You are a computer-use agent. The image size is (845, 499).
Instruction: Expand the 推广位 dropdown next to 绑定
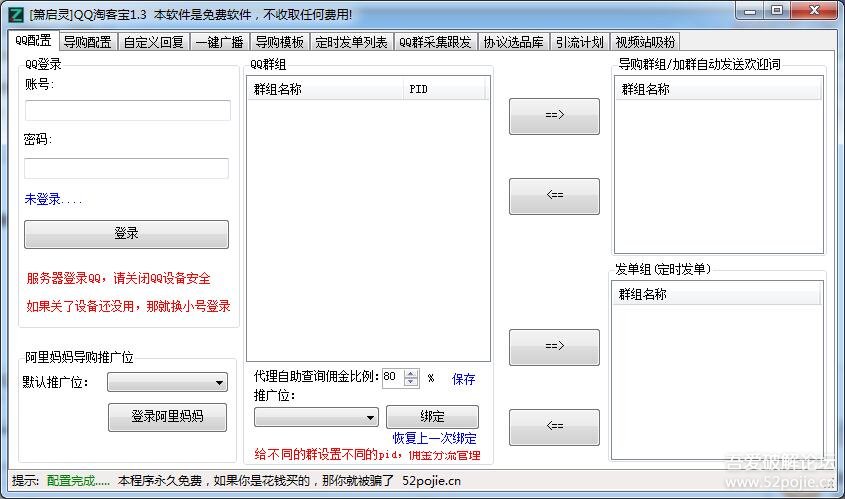(316, 417)
